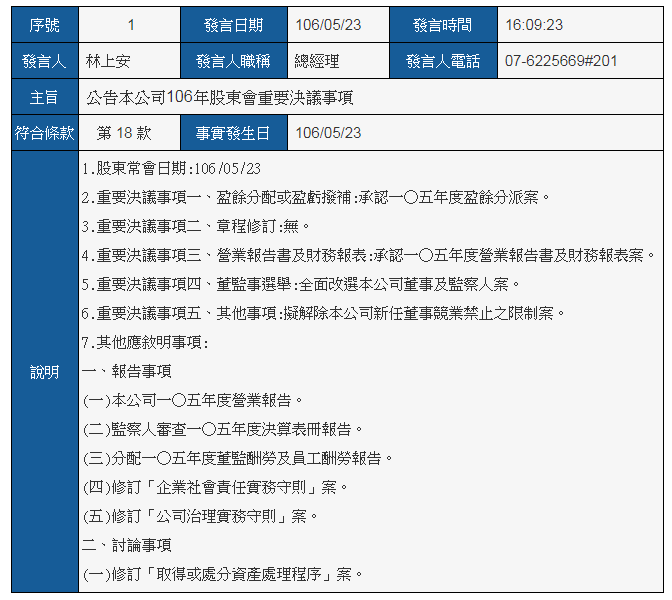672x600 pixels.
Task: Click the 發言日期 header cell
Action: pyautogui.click(x=234, y=25)
